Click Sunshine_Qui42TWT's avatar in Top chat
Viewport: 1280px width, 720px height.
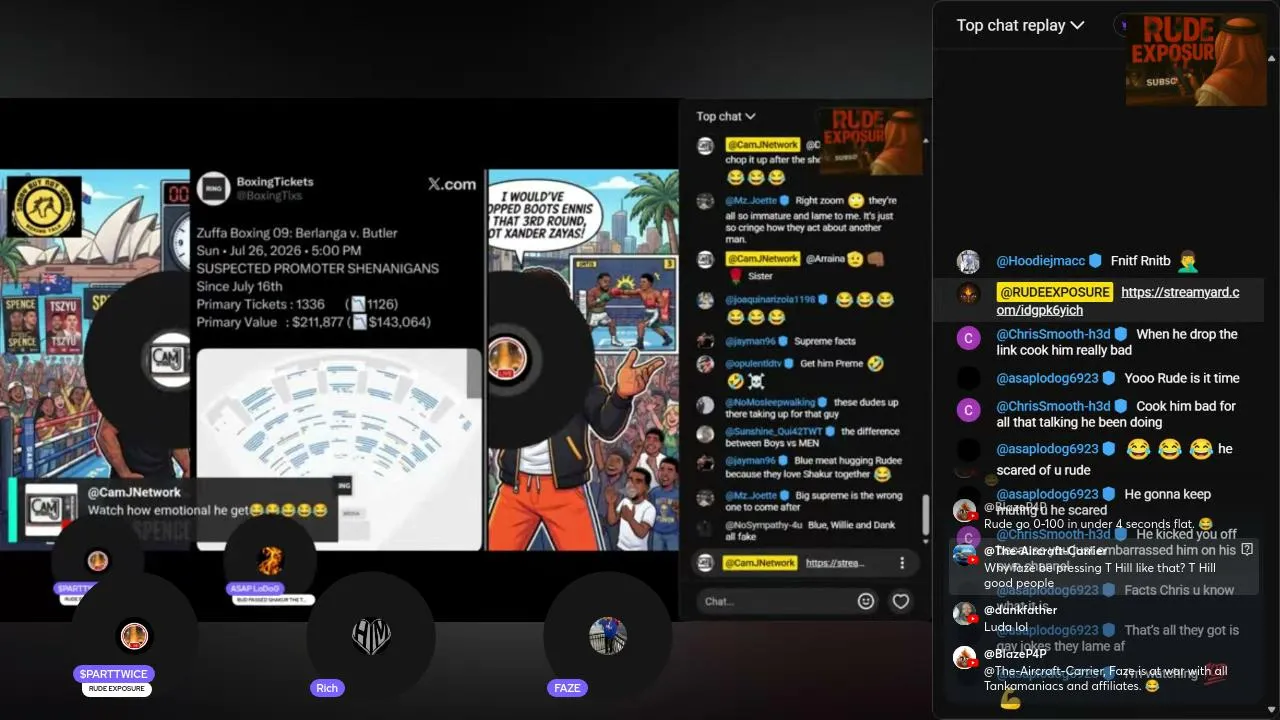click(705, 432)
